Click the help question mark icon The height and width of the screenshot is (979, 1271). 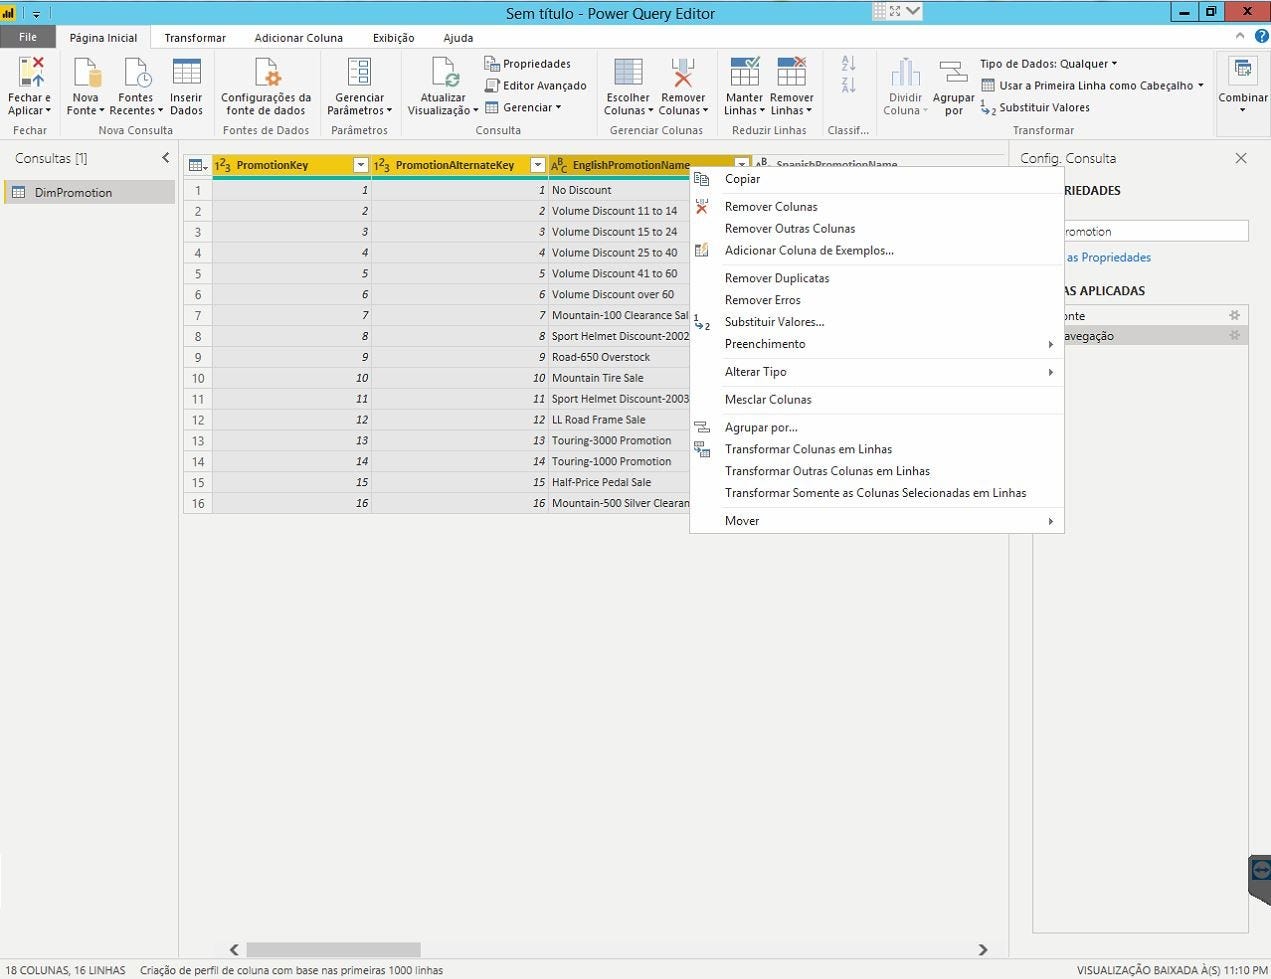pyautogui.click(x=1261, y=37)
